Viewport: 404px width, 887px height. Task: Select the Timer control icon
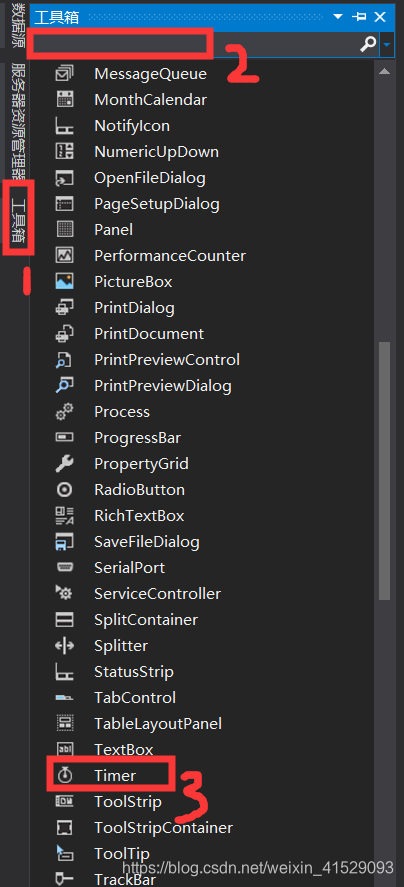[64, 776]
